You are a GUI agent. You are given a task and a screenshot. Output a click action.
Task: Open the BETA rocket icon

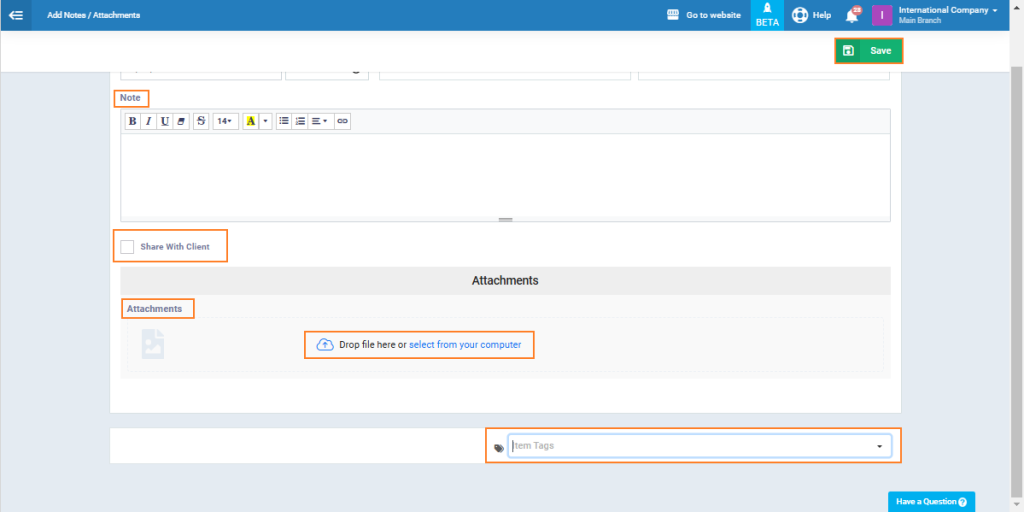tap(767, 15)
